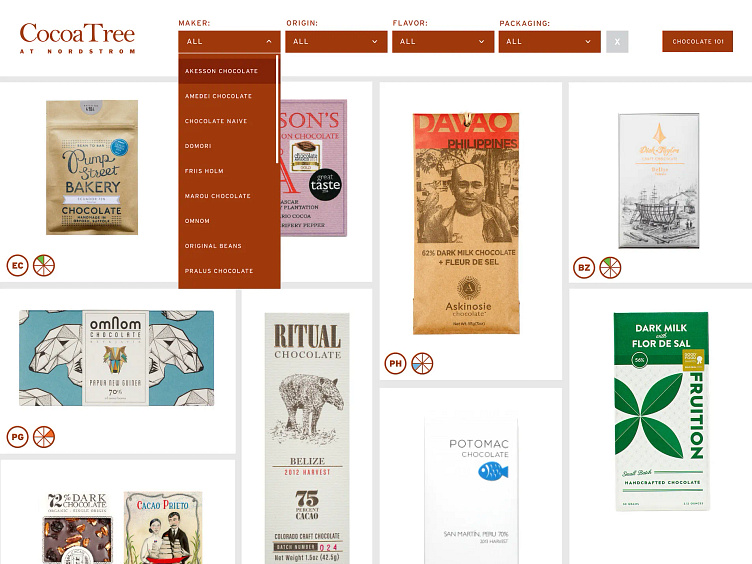Select Friis Holm from maker list
Viewport: 752px width, 564px height.
point(227,171)
